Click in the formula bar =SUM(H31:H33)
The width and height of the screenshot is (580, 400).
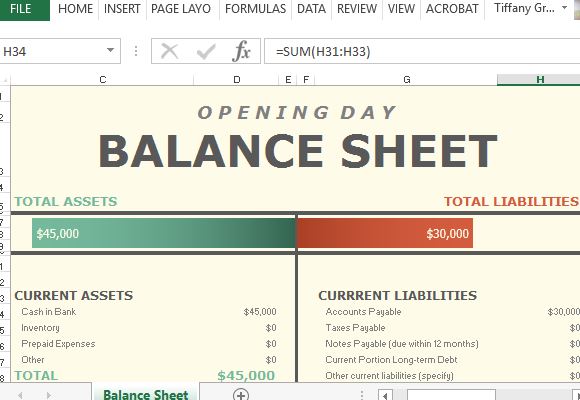[x=422, y=51]
